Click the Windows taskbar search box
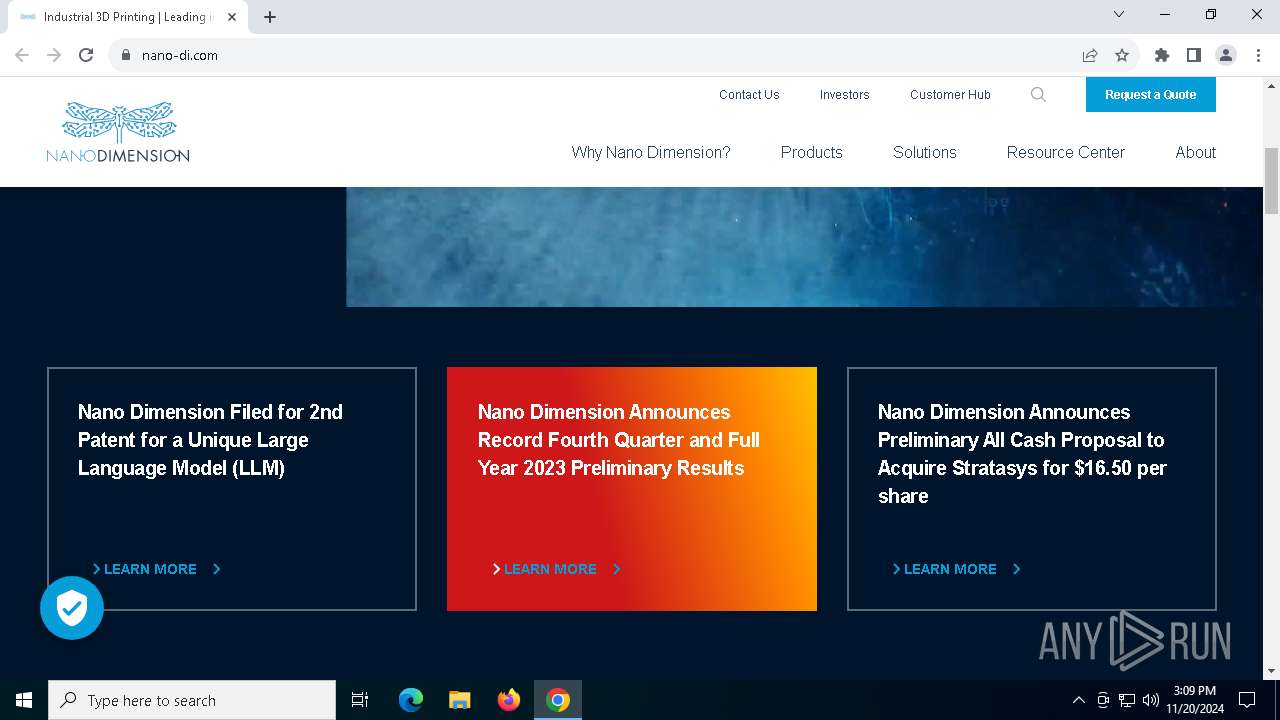Viewport: 1280px width, 720px height. [192, 700]
